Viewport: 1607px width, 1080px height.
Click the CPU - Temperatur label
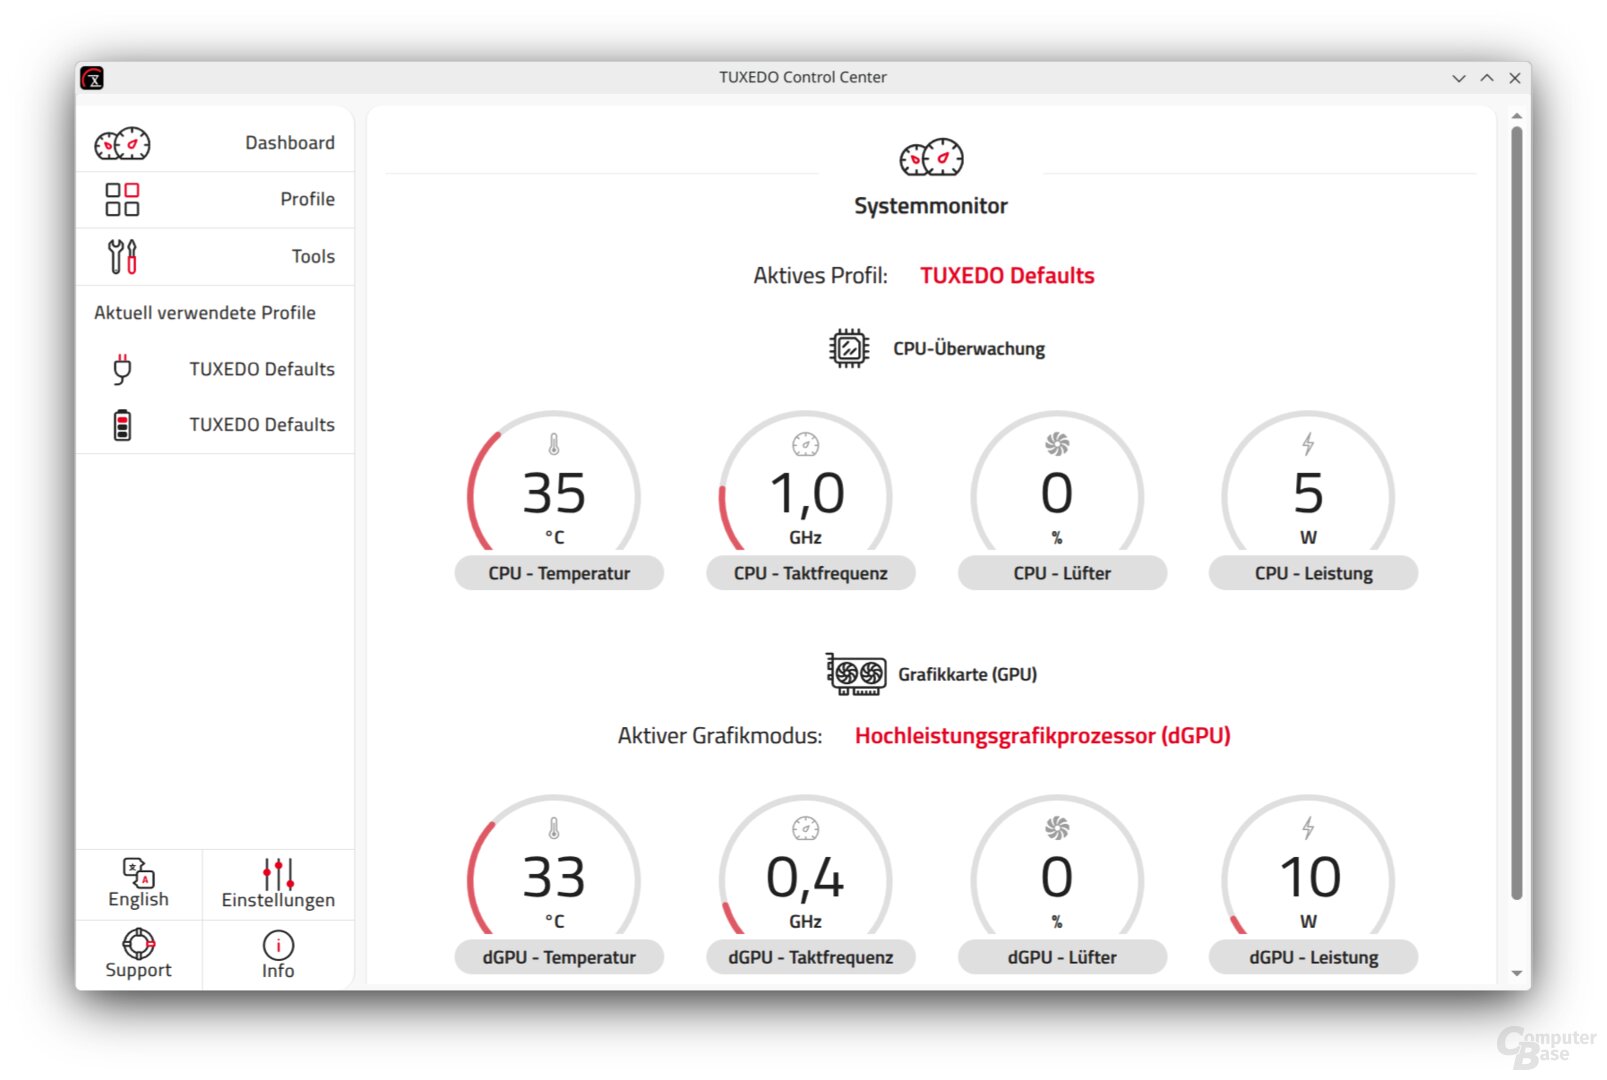559,573
